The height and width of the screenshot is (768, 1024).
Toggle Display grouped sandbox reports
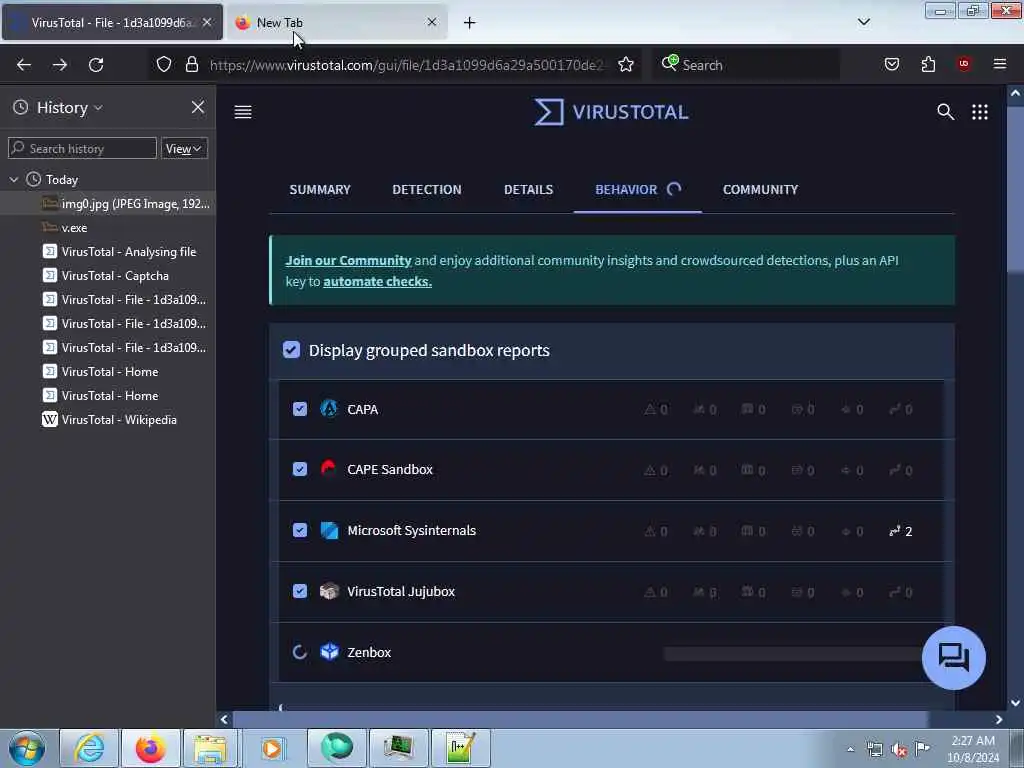pyautogui.click(x=291, y=349)
